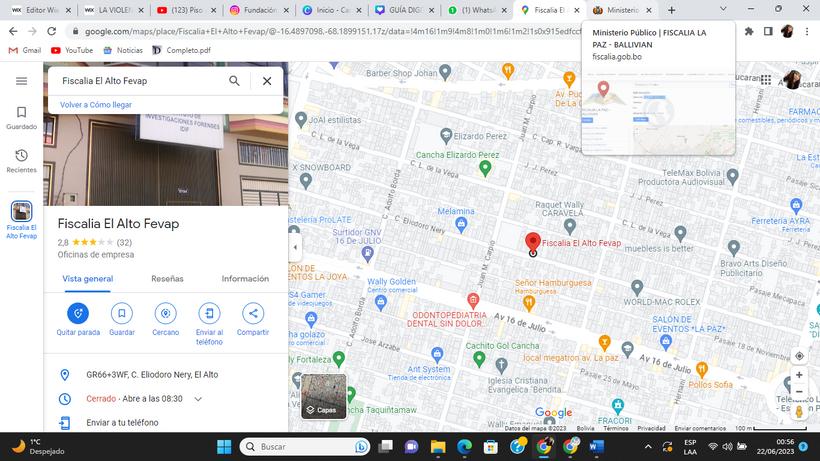Click the Privacidad link at map bottom
The image size is (820, 461).
pyautogui.click(x=651, y=428)
